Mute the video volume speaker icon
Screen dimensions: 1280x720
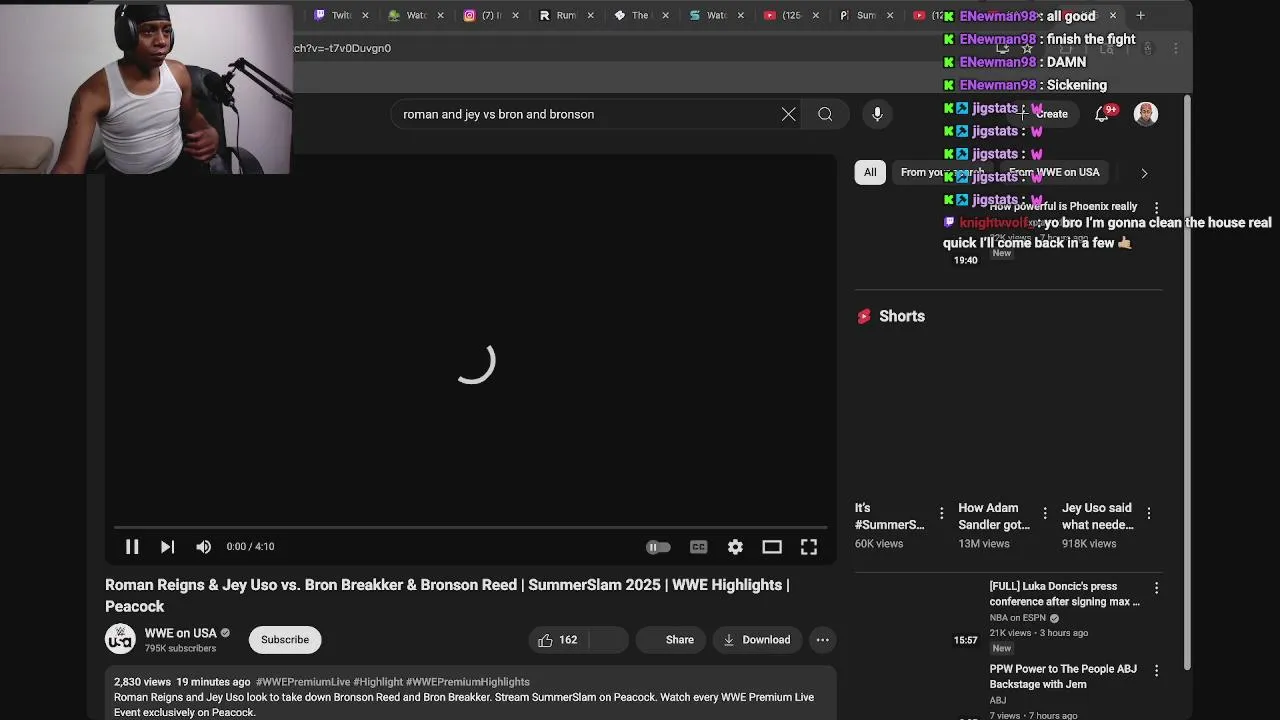tap(204, 547)
